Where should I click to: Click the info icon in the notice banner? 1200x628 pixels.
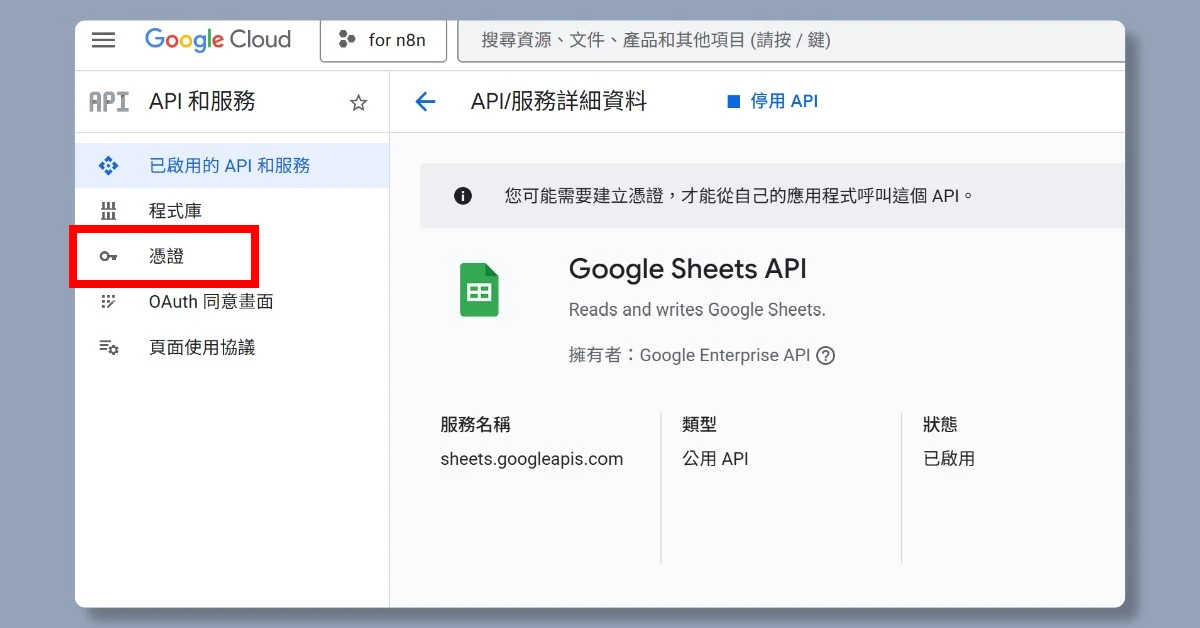tap(463, 196)
